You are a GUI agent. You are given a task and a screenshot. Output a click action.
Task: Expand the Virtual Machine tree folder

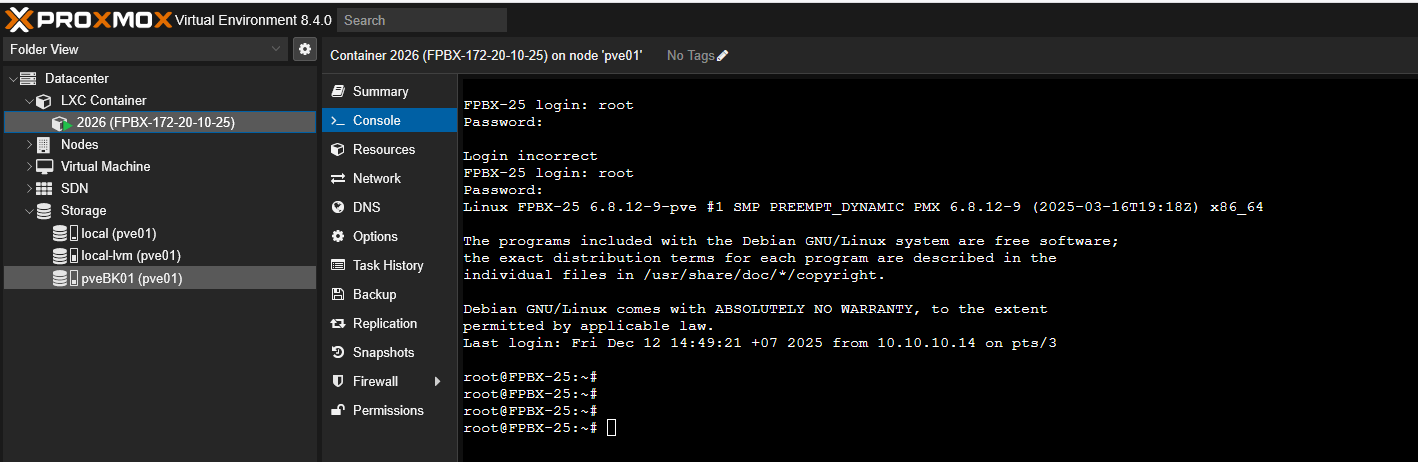pos(29,167)
